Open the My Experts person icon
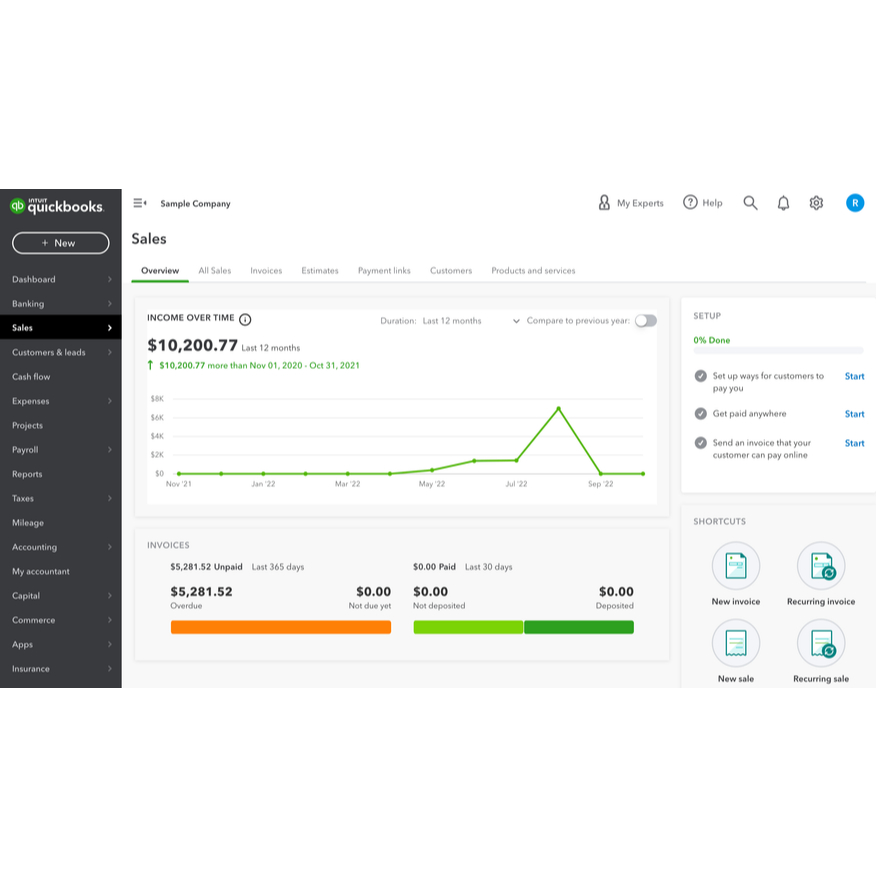 click(604, 202)
